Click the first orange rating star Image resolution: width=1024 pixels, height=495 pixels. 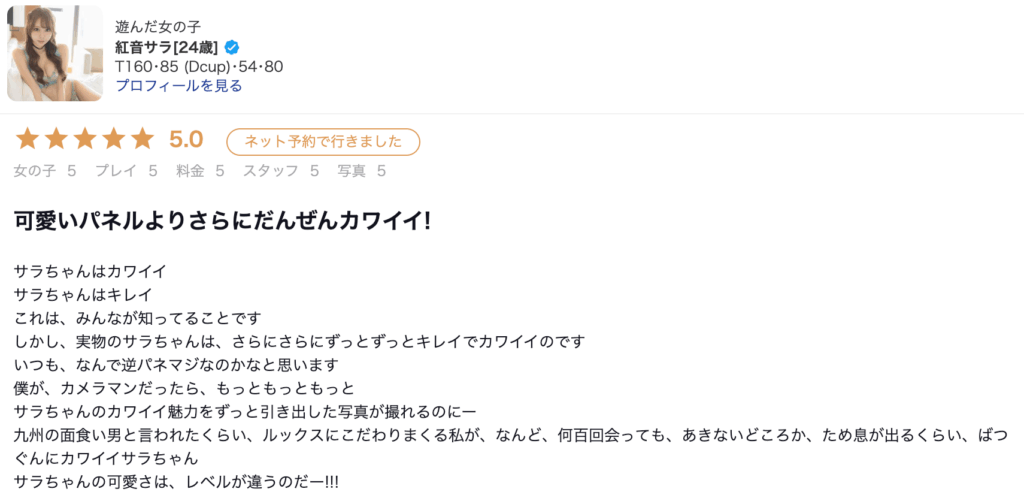coord(27,140)
